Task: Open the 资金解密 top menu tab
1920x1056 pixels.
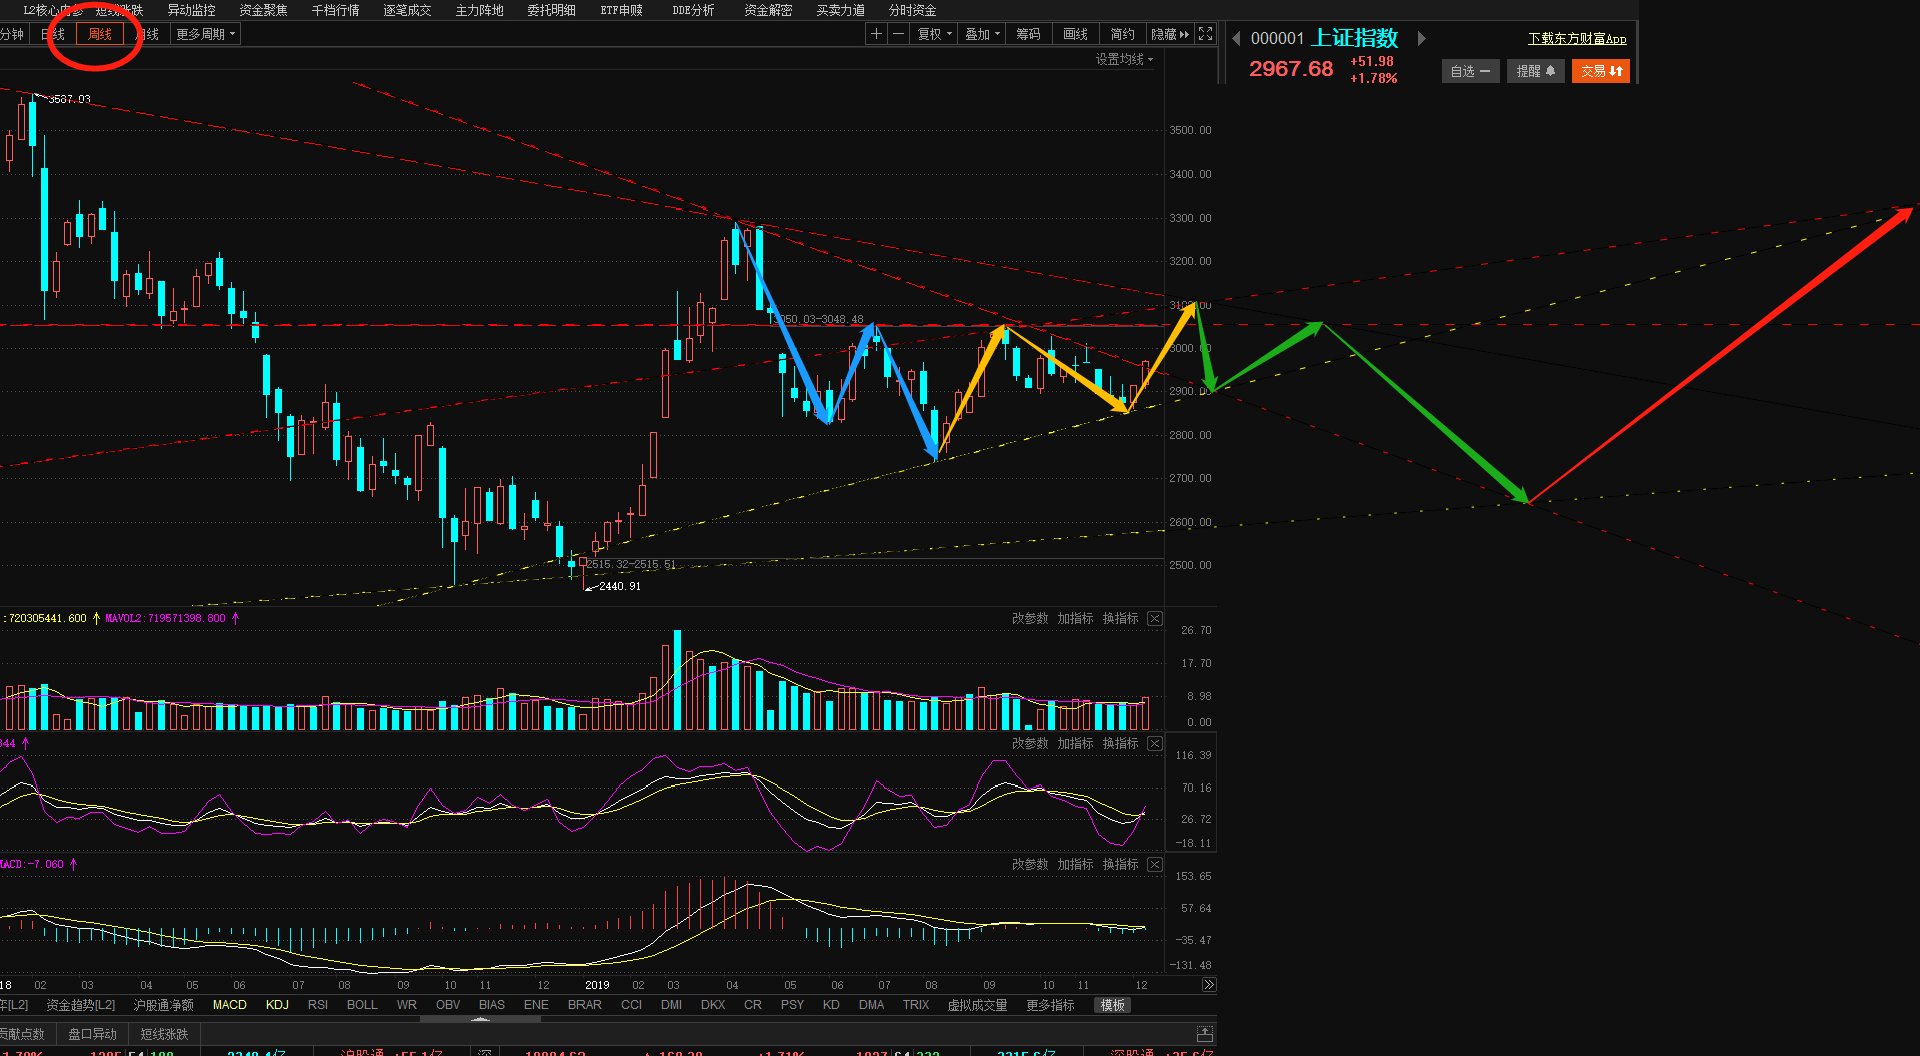Action: pyautogui.click(x=768, y=10)
